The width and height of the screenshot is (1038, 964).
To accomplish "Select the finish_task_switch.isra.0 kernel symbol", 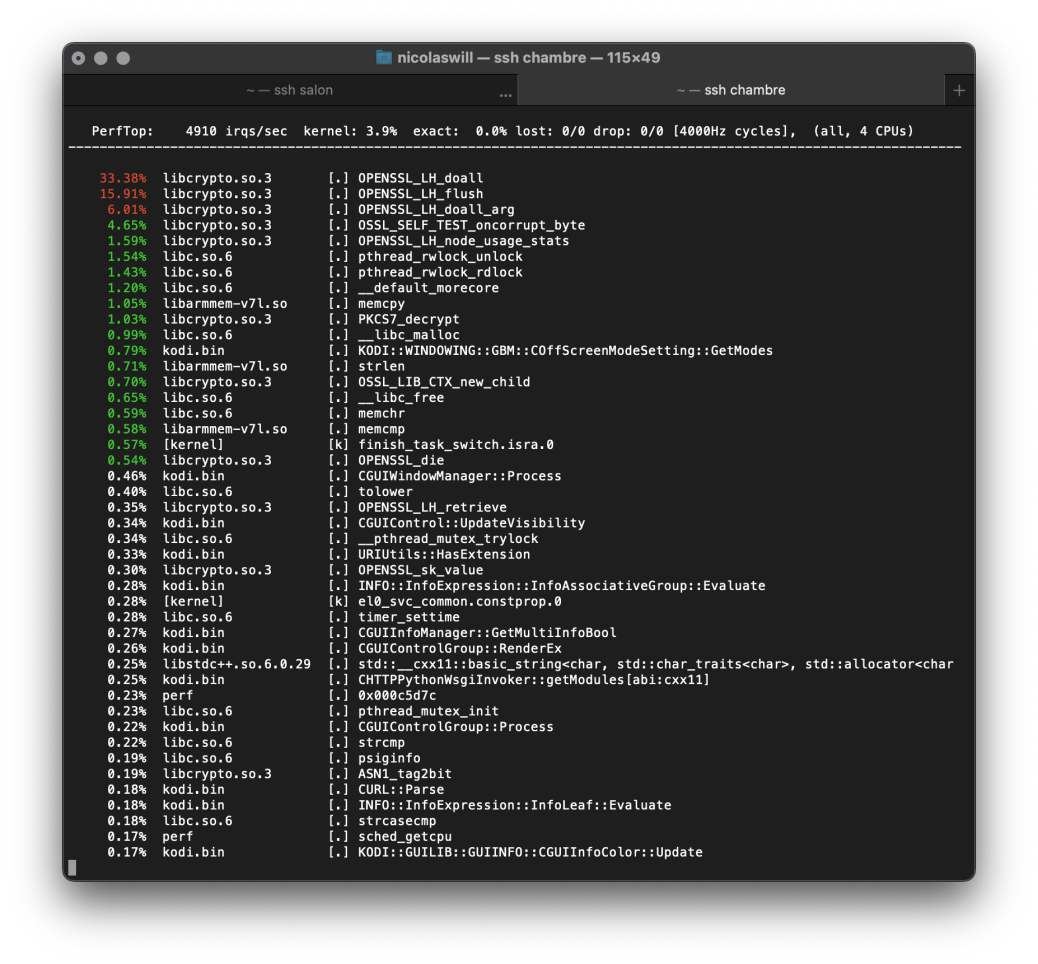I will click(455, 444).
